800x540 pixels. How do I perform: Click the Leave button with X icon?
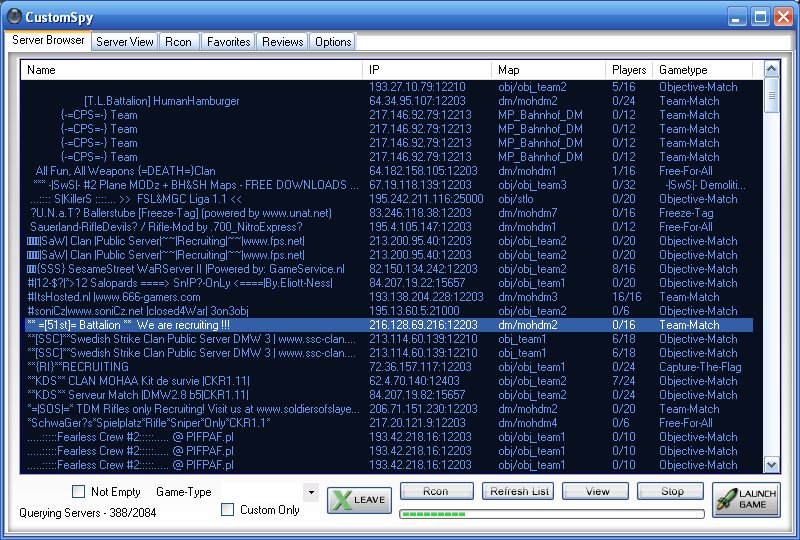[359, 500]
